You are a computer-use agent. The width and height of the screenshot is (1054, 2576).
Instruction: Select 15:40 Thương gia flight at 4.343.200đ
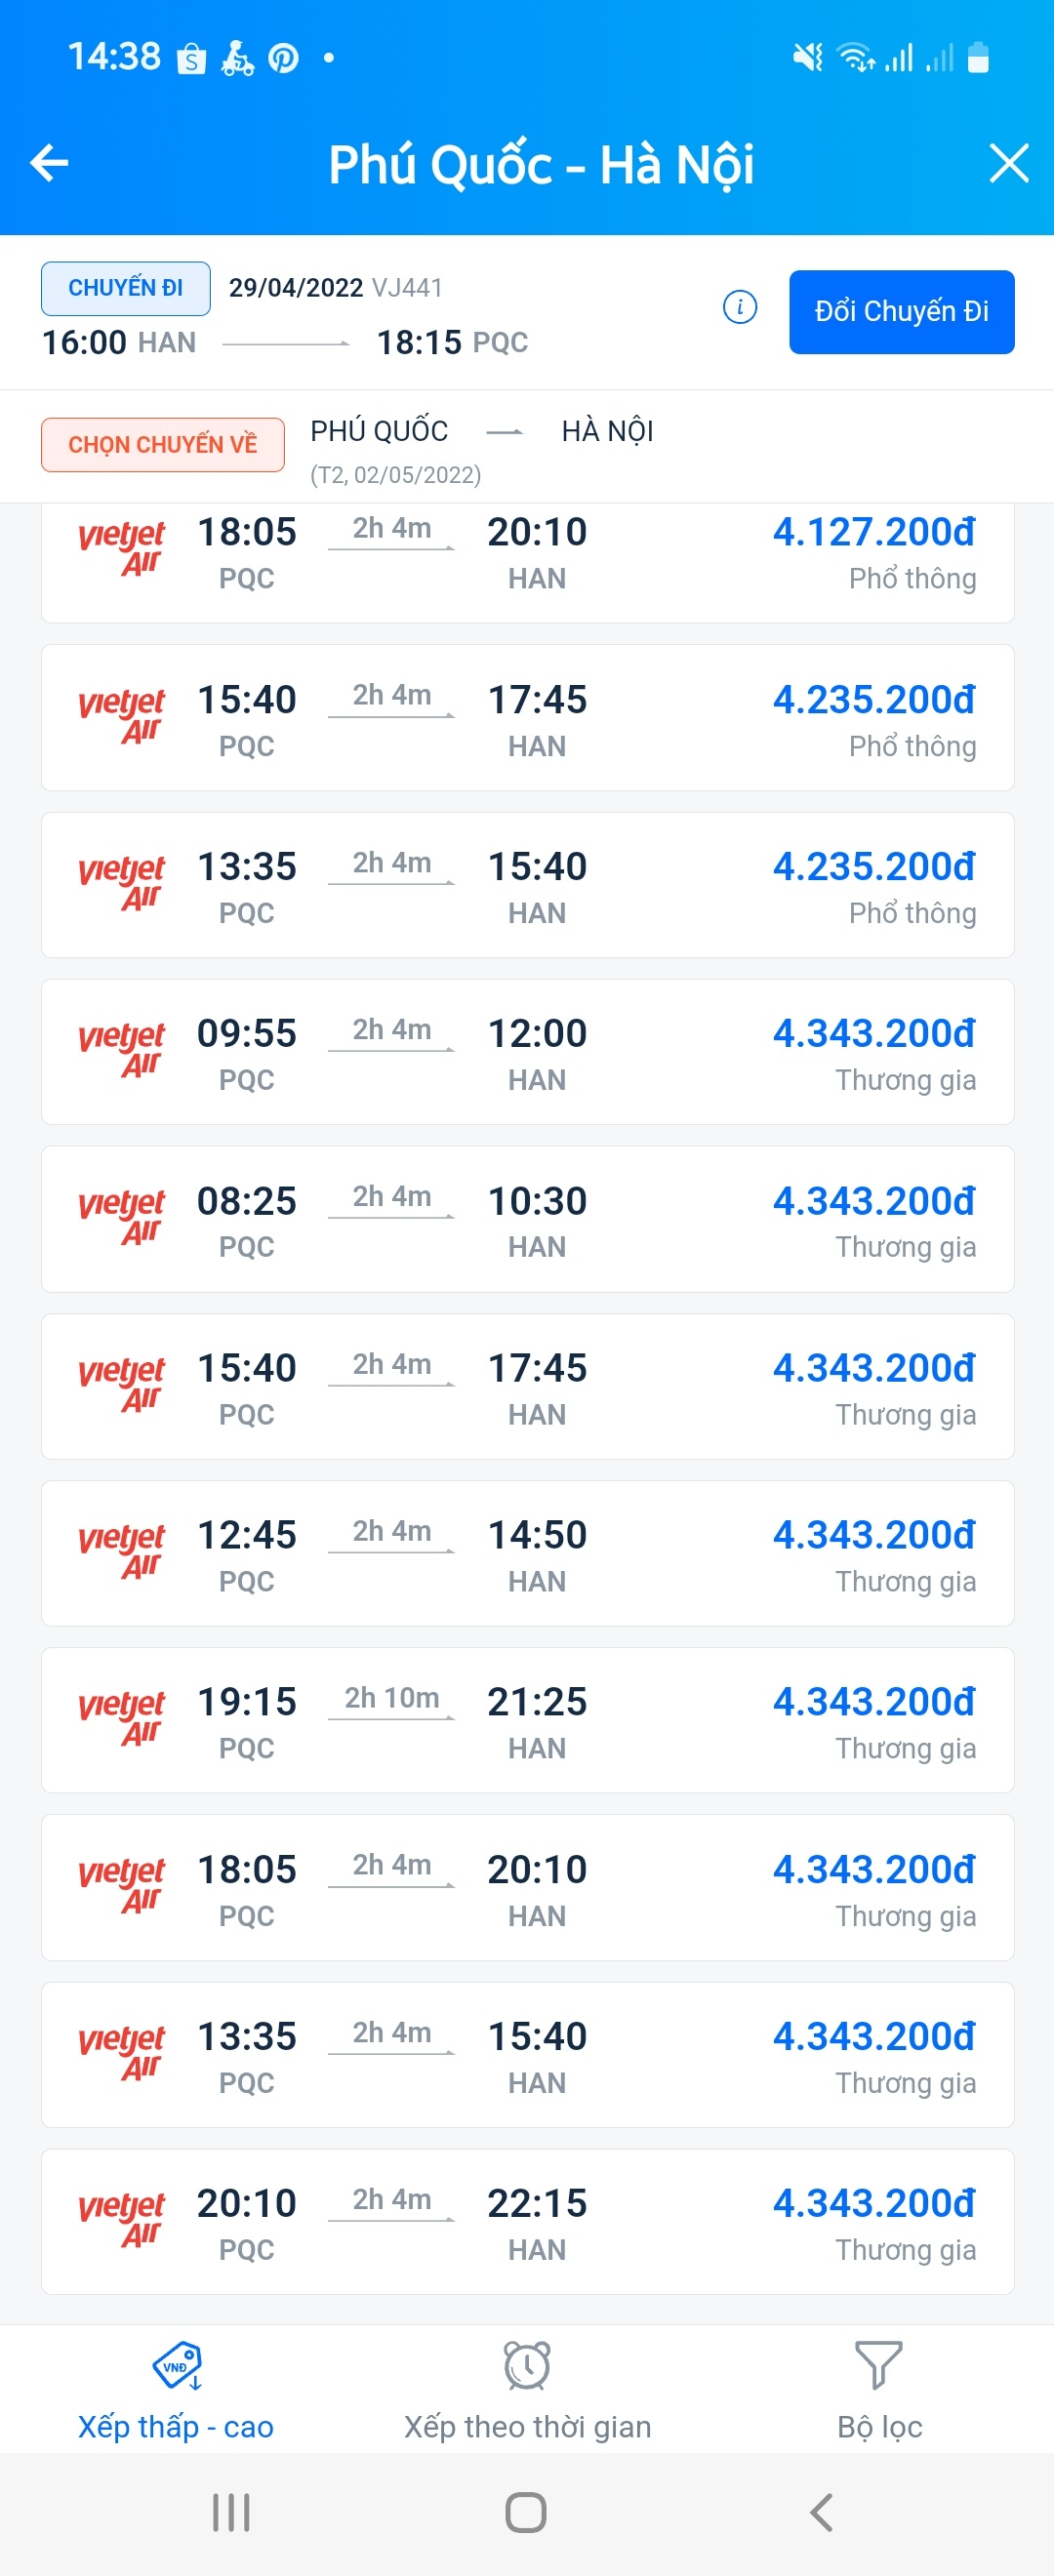click(527, 1386)
